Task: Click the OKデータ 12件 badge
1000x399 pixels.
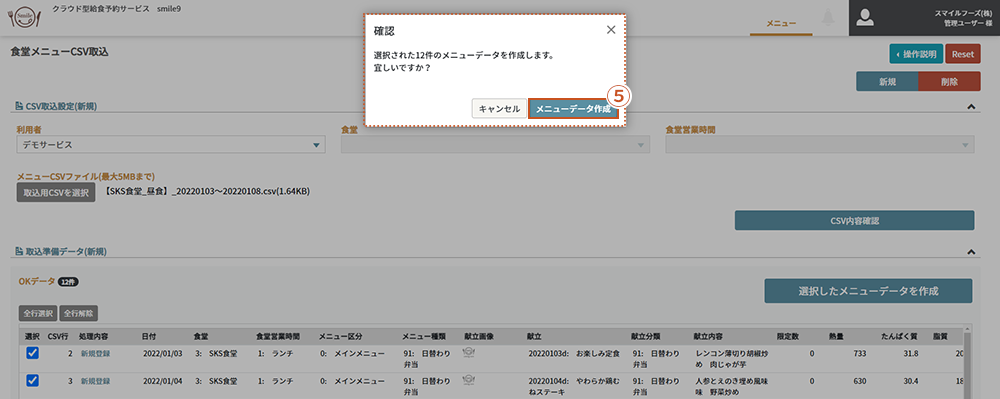Action: tap(68, 282)
